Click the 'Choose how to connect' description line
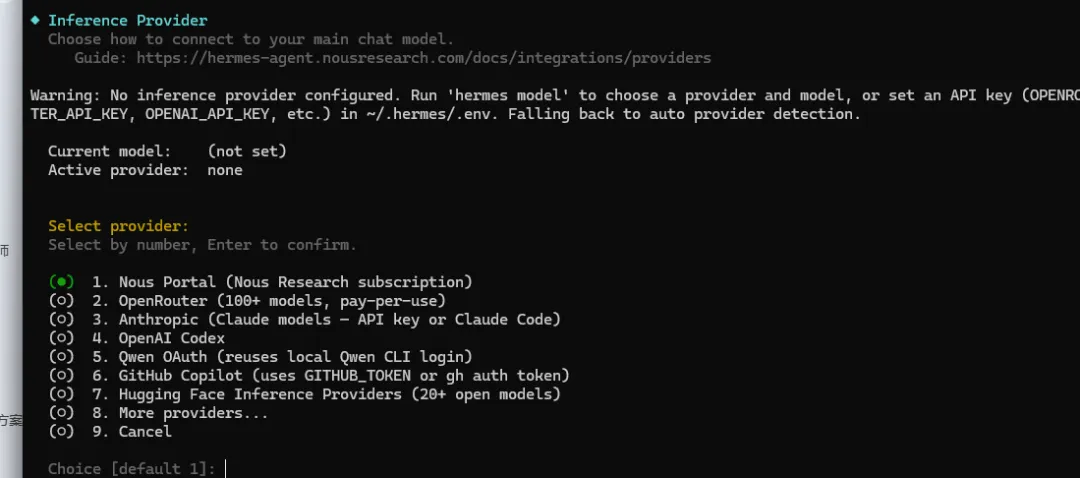This screenshot has width=1080, height=478. [250, 39]
